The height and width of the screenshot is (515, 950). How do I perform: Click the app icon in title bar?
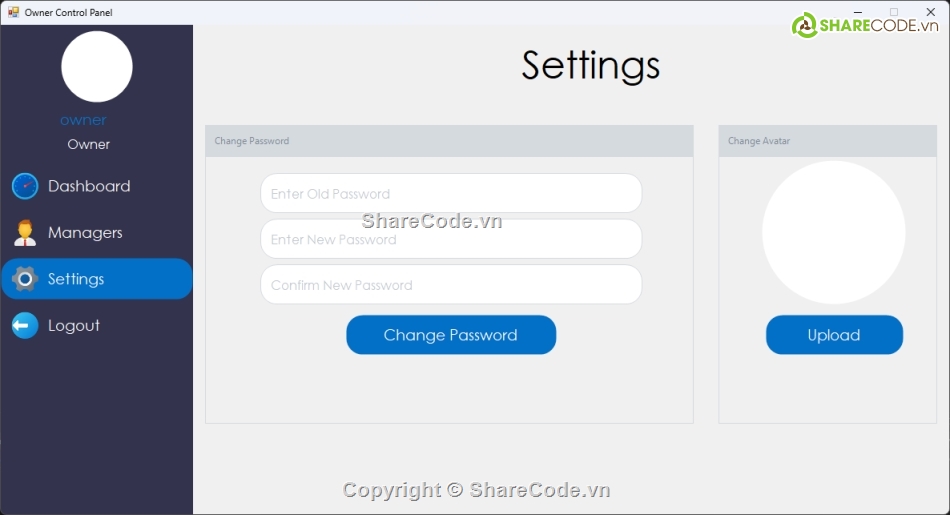13,12
